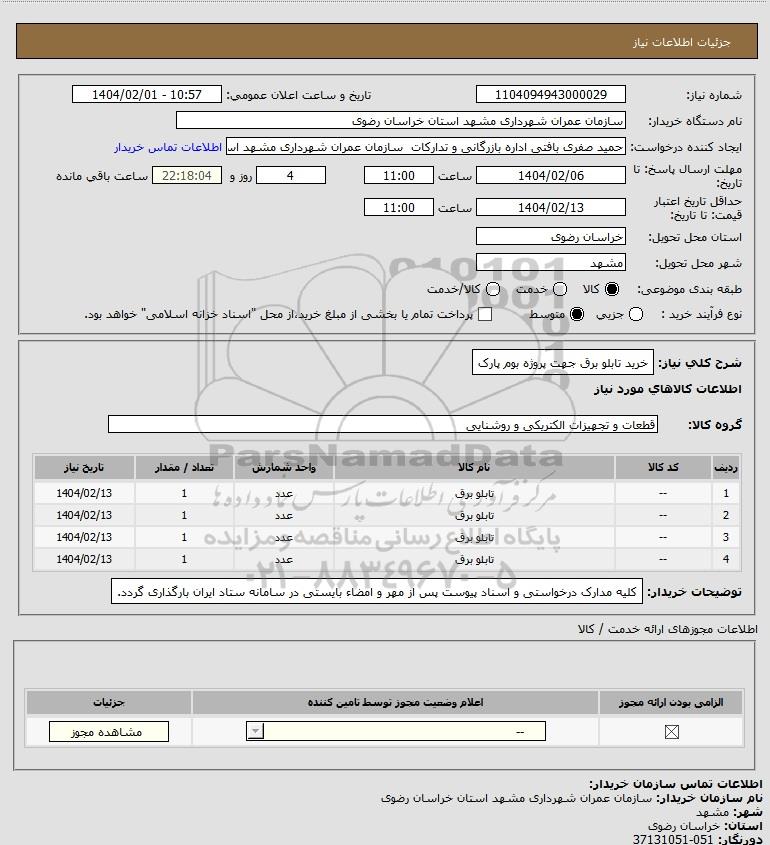Viewport: 770px width, 845px height.
Task: Click delivery city field مشهد
Action: pos(551,262)
